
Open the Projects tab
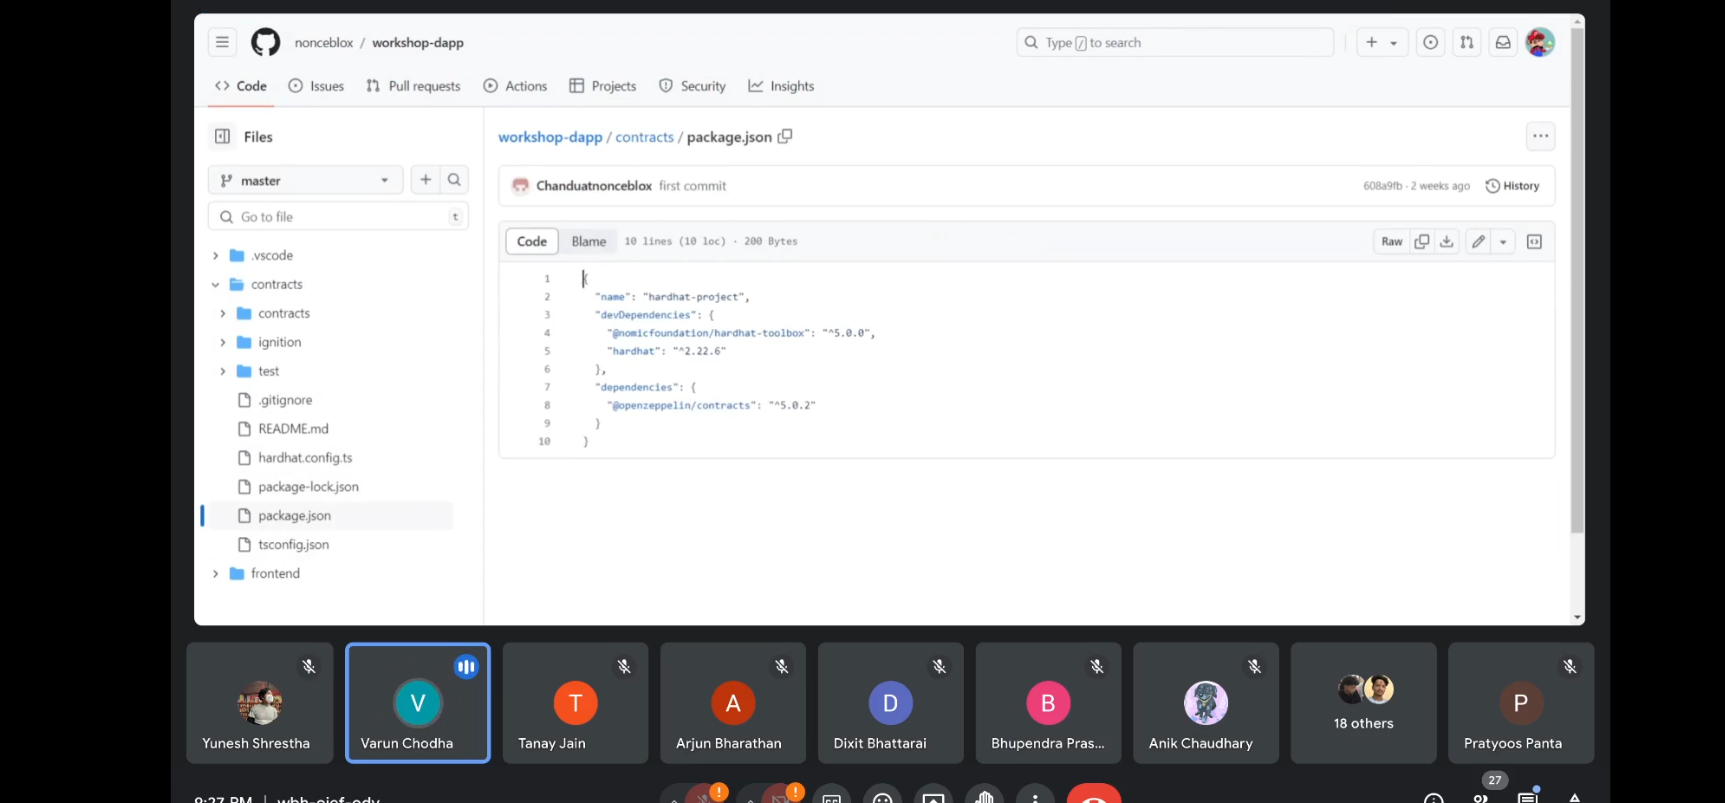click(602, 86)
